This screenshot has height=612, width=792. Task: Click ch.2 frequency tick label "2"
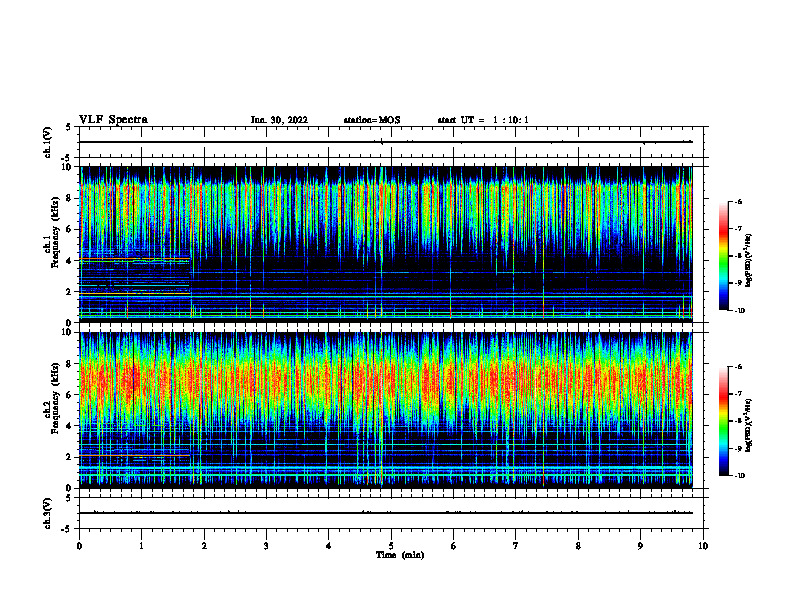pyautogui.click(x=70, y=457)
